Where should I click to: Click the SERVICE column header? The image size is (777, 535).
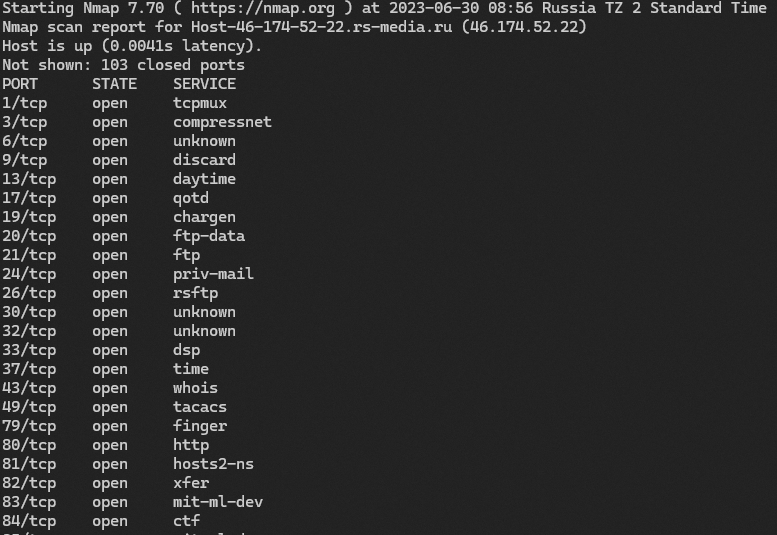204,84
